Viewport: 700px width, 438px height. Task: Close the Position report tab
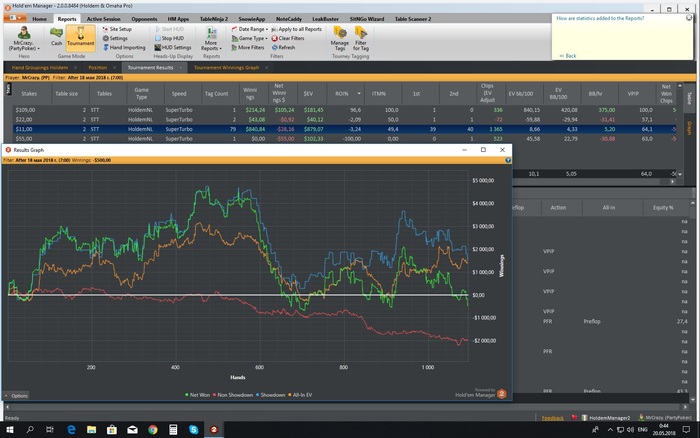point(114,68)
